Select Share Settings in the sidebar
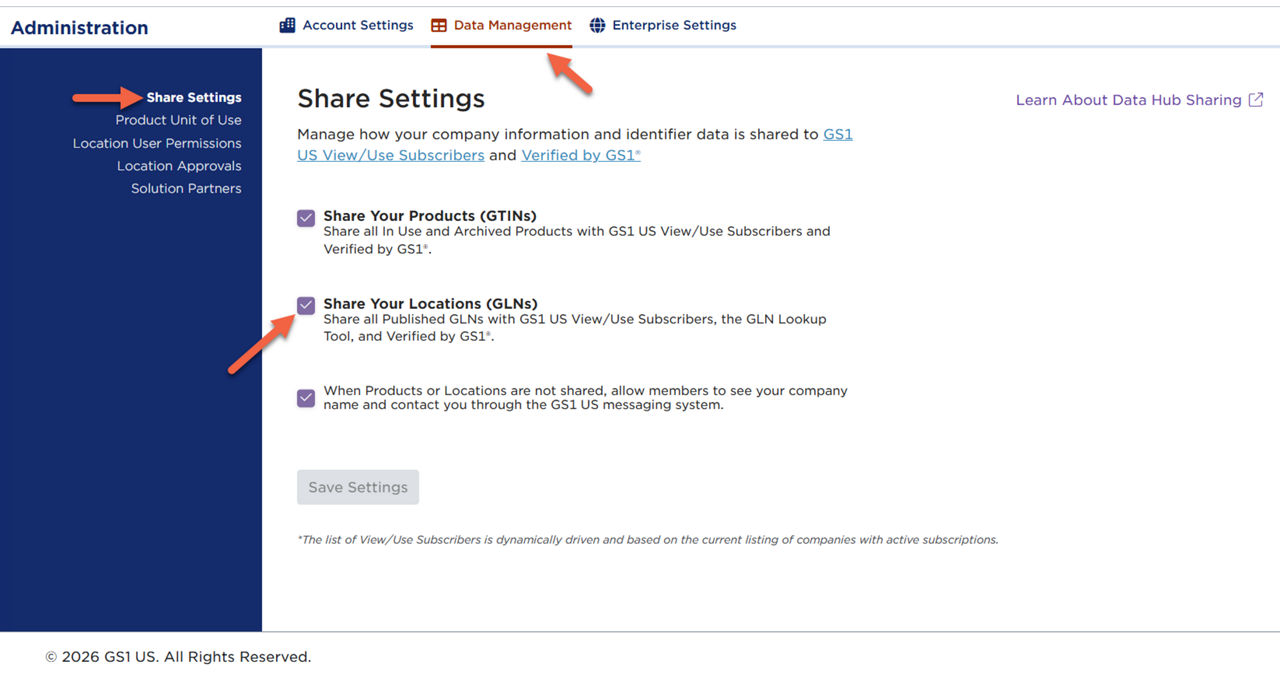Image resolution: width=1280 pixels, height=679 pixels. tap(194, 97)
